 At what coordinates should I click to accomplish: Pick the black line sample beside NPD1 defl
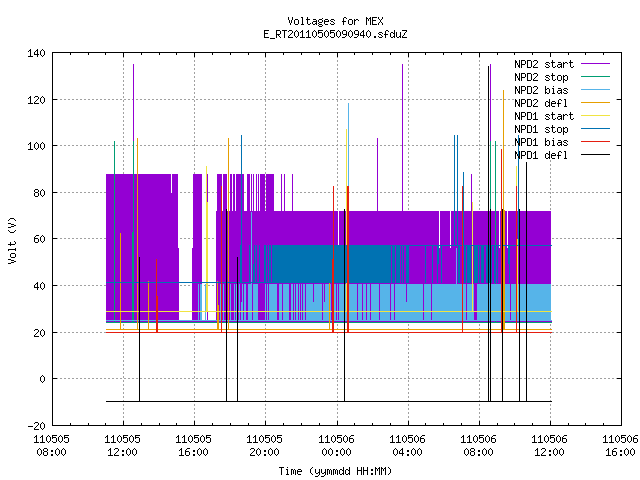pyautogui.click(x=595, y=155)
